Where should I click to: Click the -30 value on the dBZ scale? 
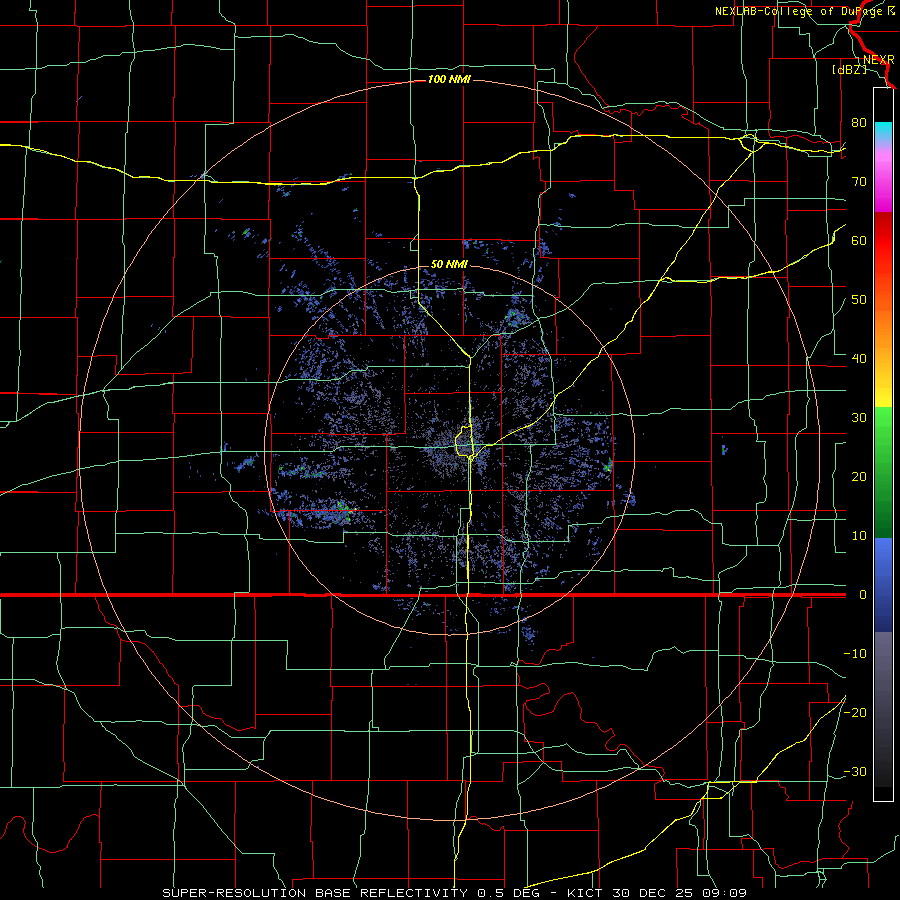855,771
